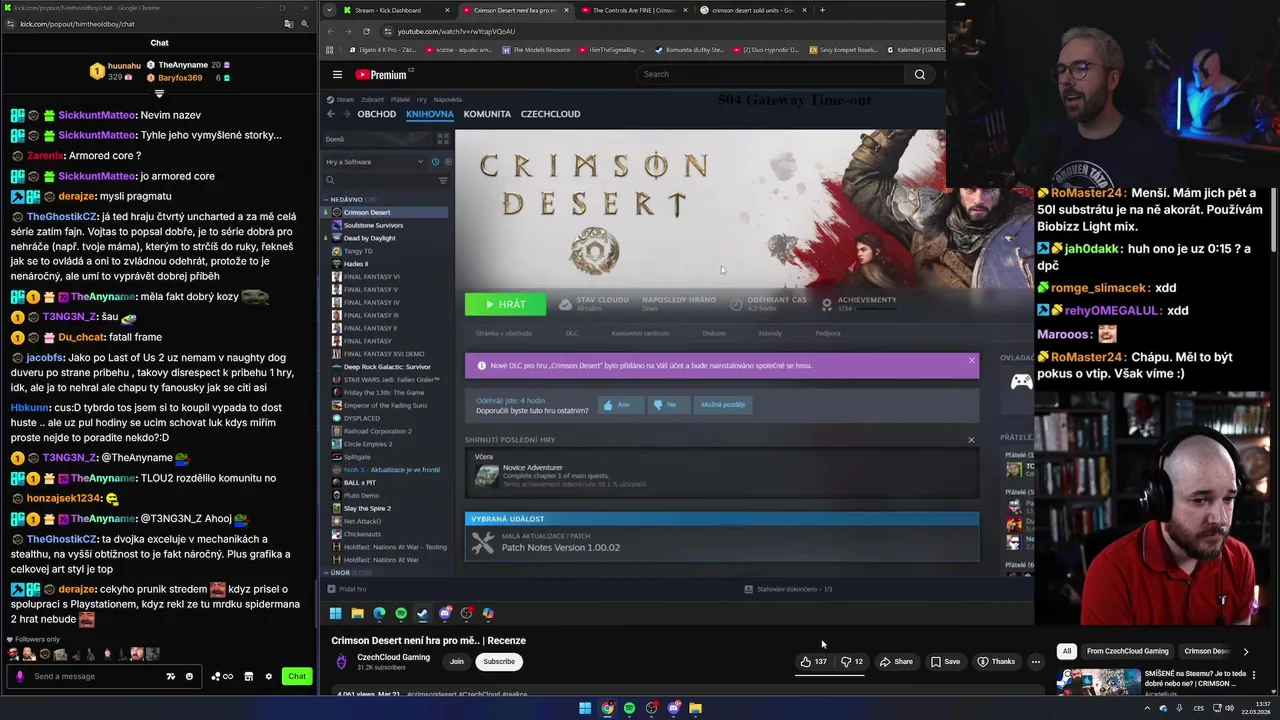
Task: Open Kick chat settings gear
Action: (268, 676)
